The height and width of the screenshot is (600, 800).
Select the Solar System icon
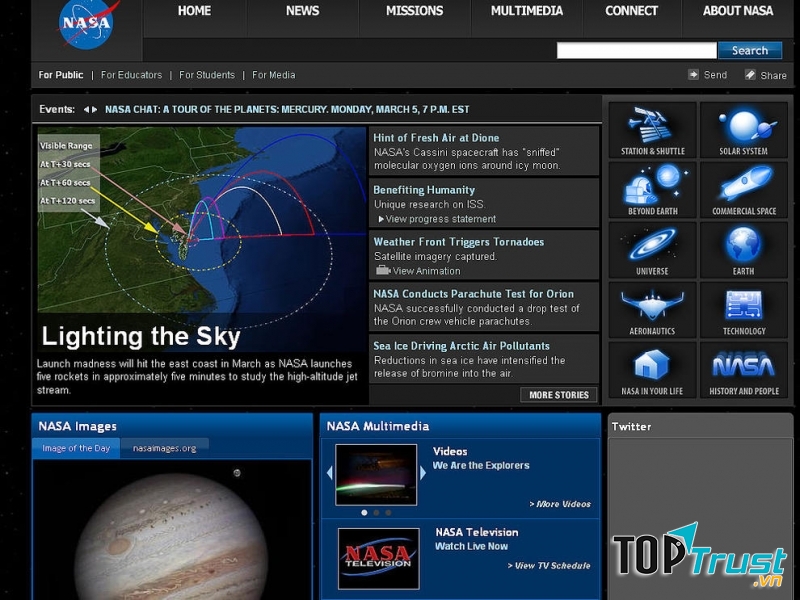(743, 130)
